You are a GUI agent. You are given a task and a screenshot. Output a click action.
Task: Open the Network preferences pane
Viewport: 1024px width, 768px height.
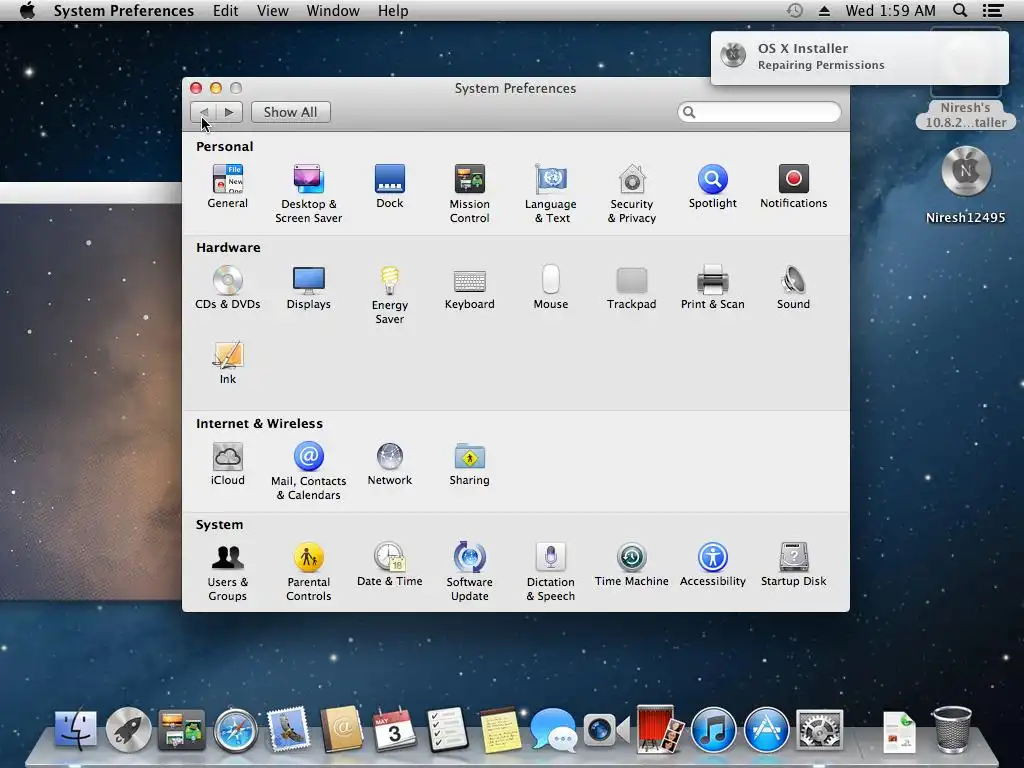[x=390, y=464]
